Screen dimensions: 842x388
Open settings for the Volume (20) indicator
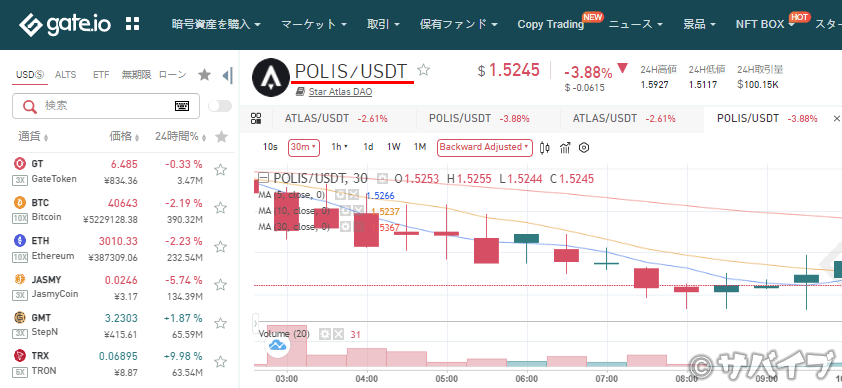click(x=324, y=334)
